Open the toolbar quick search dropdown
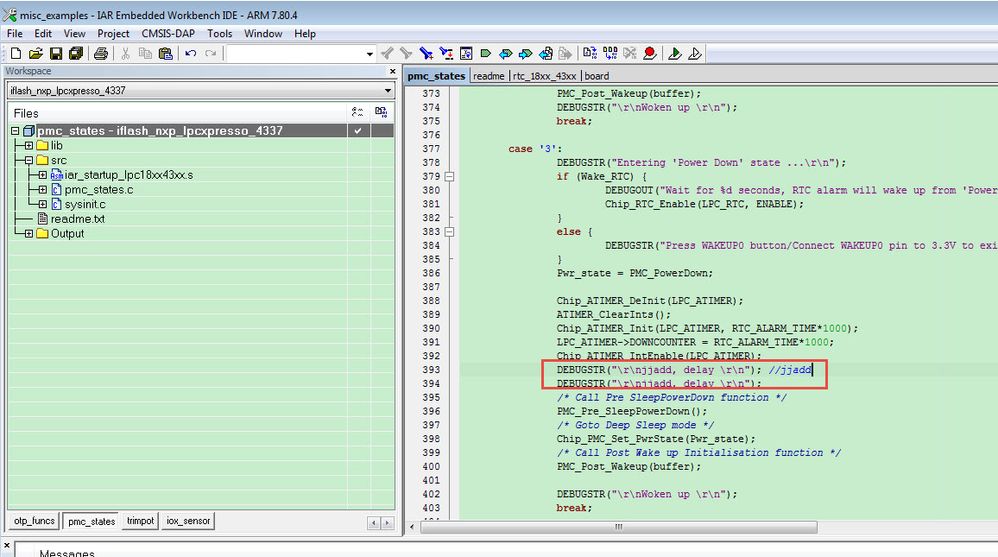This screenshot has width=998, height=557. point(370,54)
